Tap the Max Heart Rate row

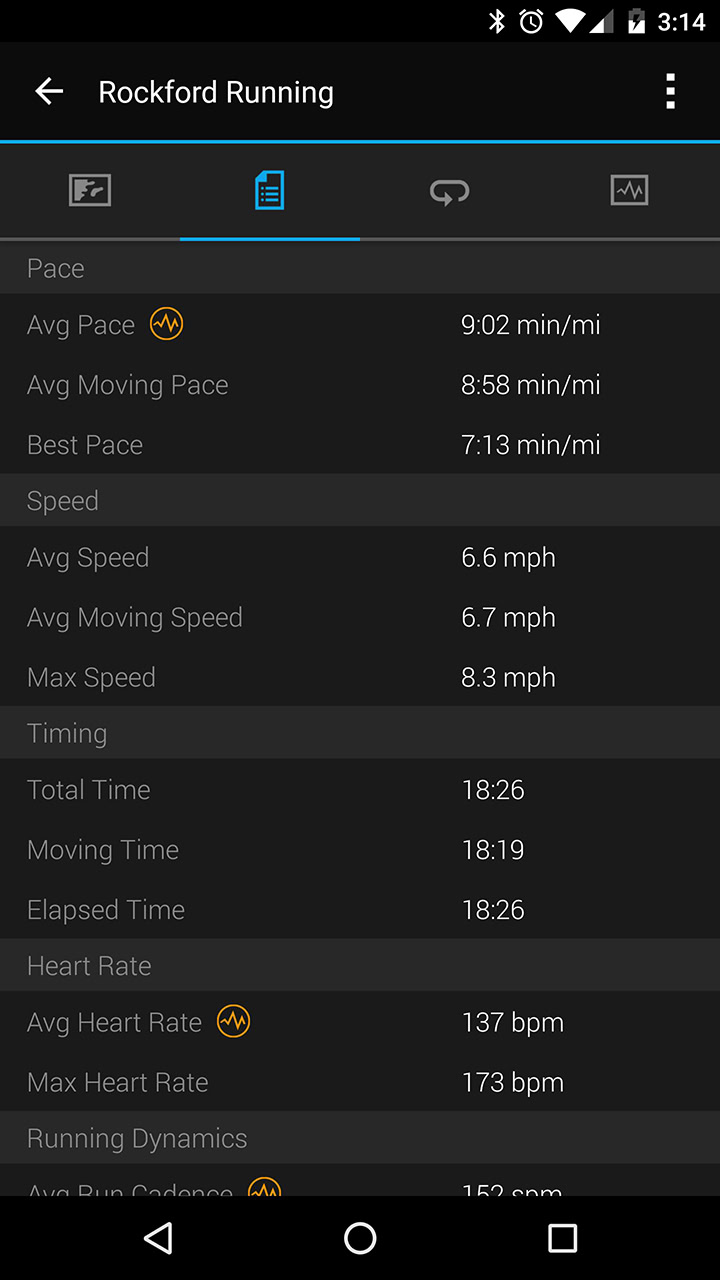tap(360, 1082)
